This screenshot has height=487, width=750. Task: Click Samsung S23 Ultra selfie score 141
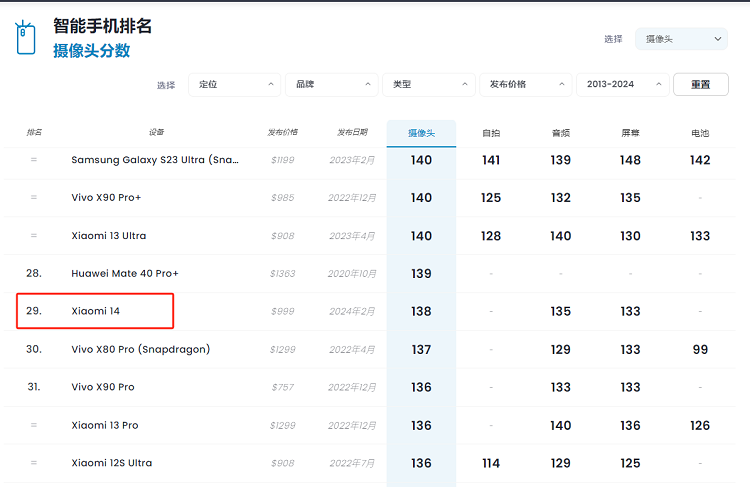[491, 160]
